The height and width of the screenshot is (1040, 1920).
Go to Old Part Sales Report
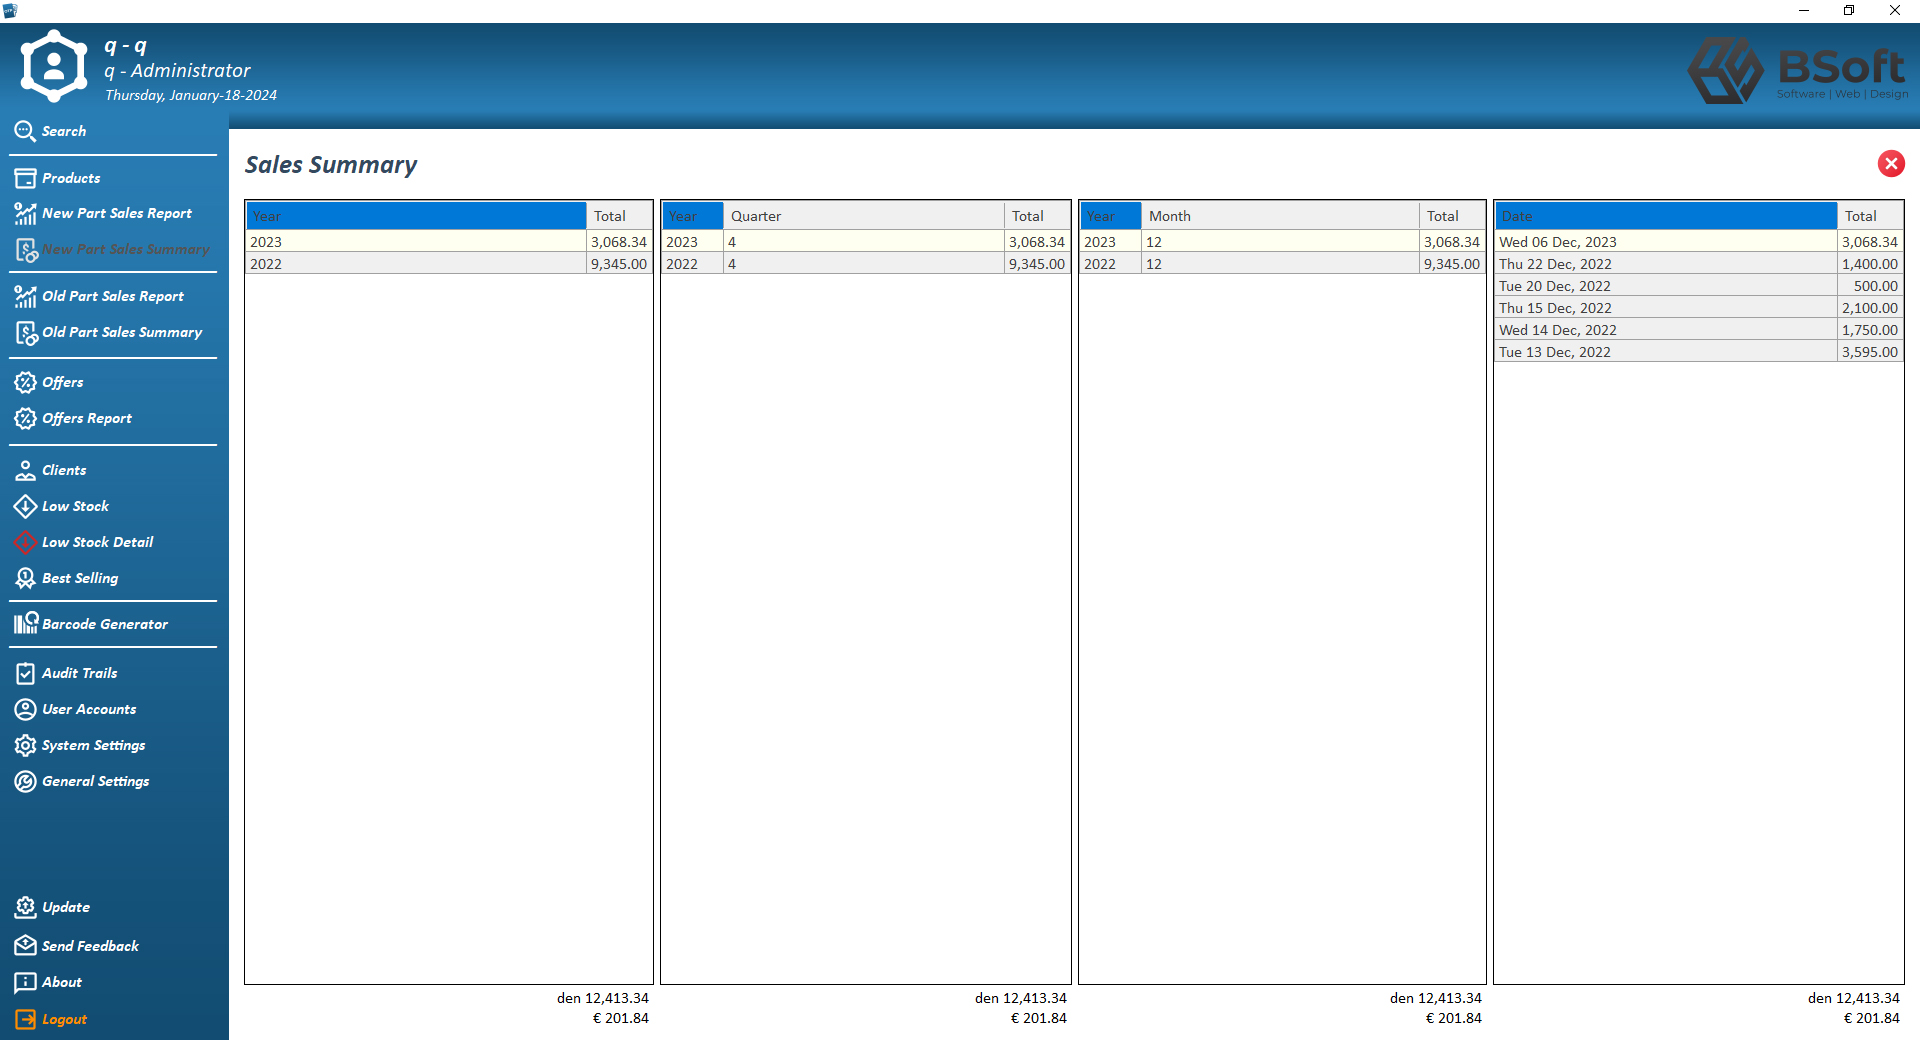(113, 296)
